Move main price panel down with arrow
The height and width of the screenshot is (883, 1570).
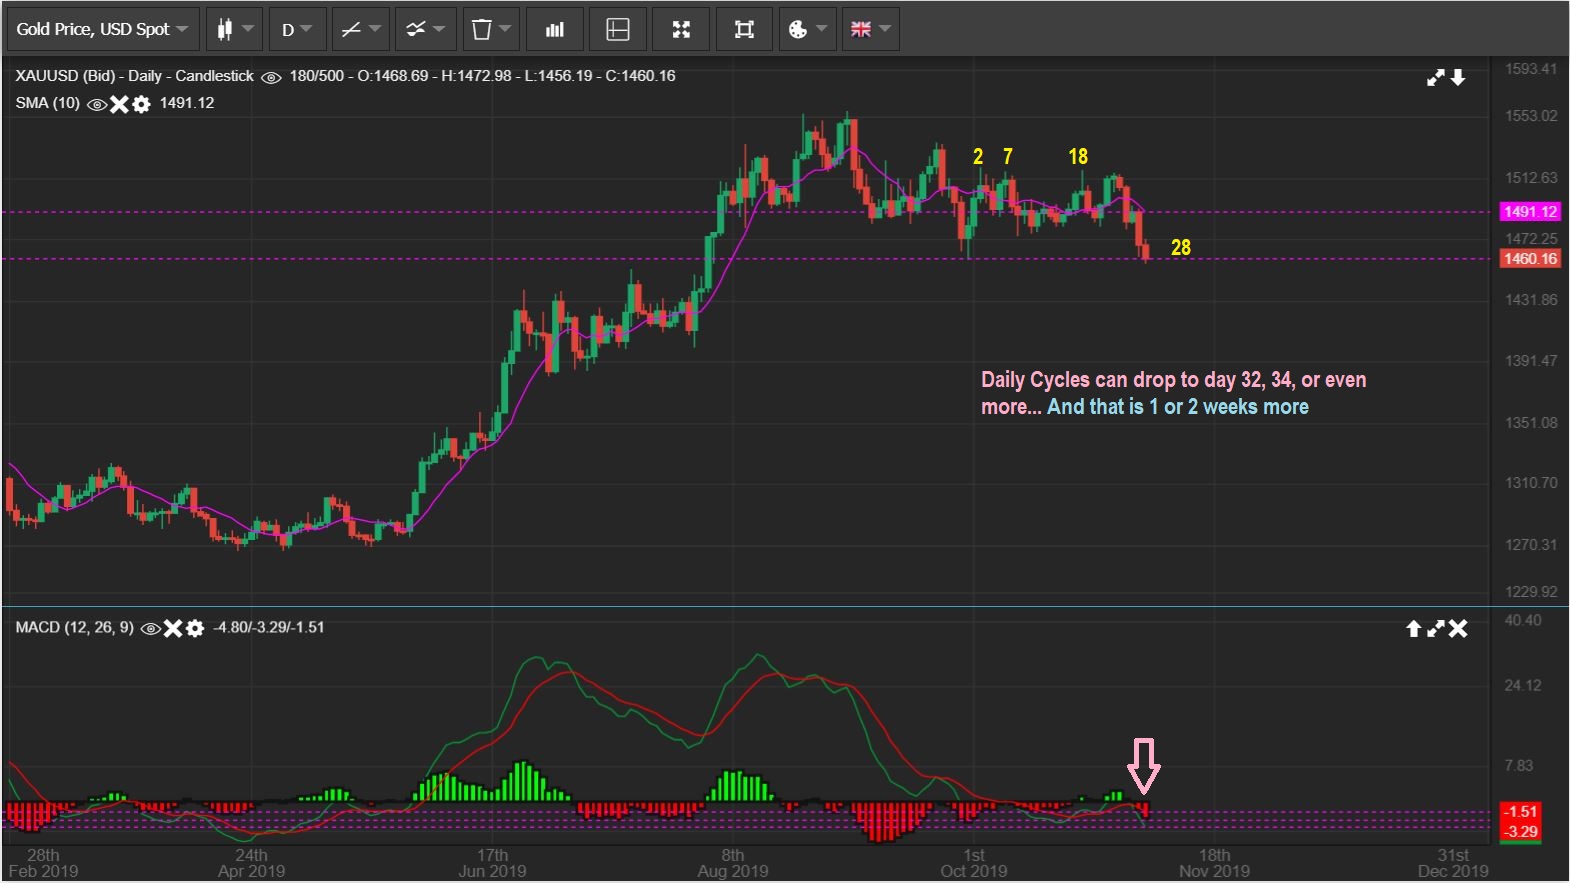pyautogui.click(x=1458, y=77)
